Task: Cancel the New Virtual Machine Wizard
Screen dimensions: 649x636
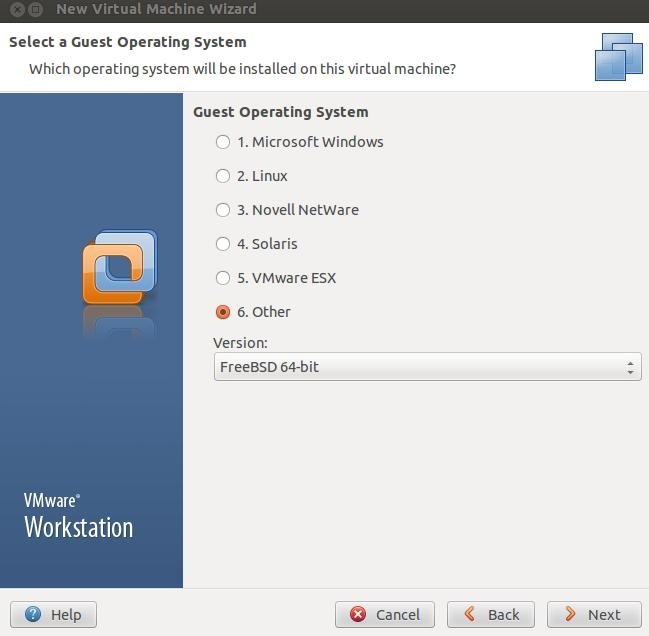Action: point(385,614)
